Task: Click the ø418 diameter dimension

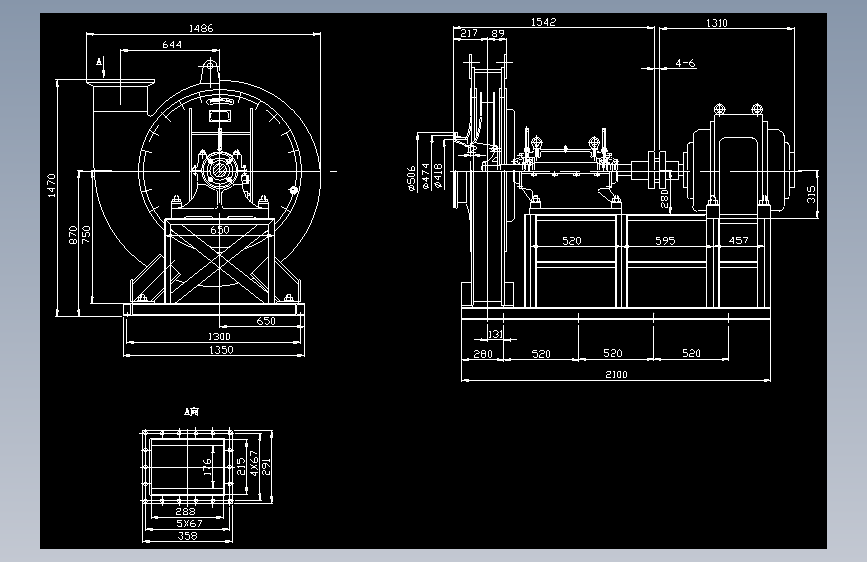Action: (438, 176)
